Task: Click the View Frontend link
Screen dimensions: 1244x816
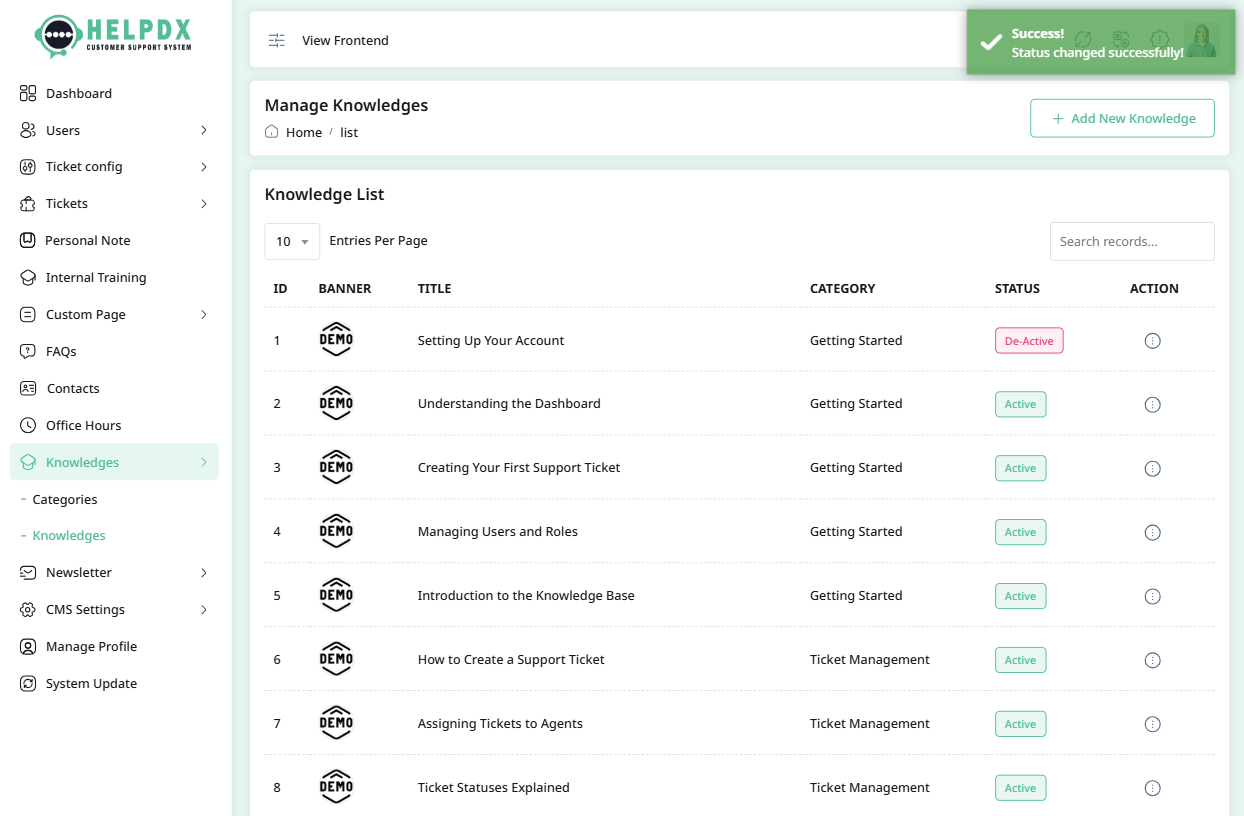Action: point(345,40)
